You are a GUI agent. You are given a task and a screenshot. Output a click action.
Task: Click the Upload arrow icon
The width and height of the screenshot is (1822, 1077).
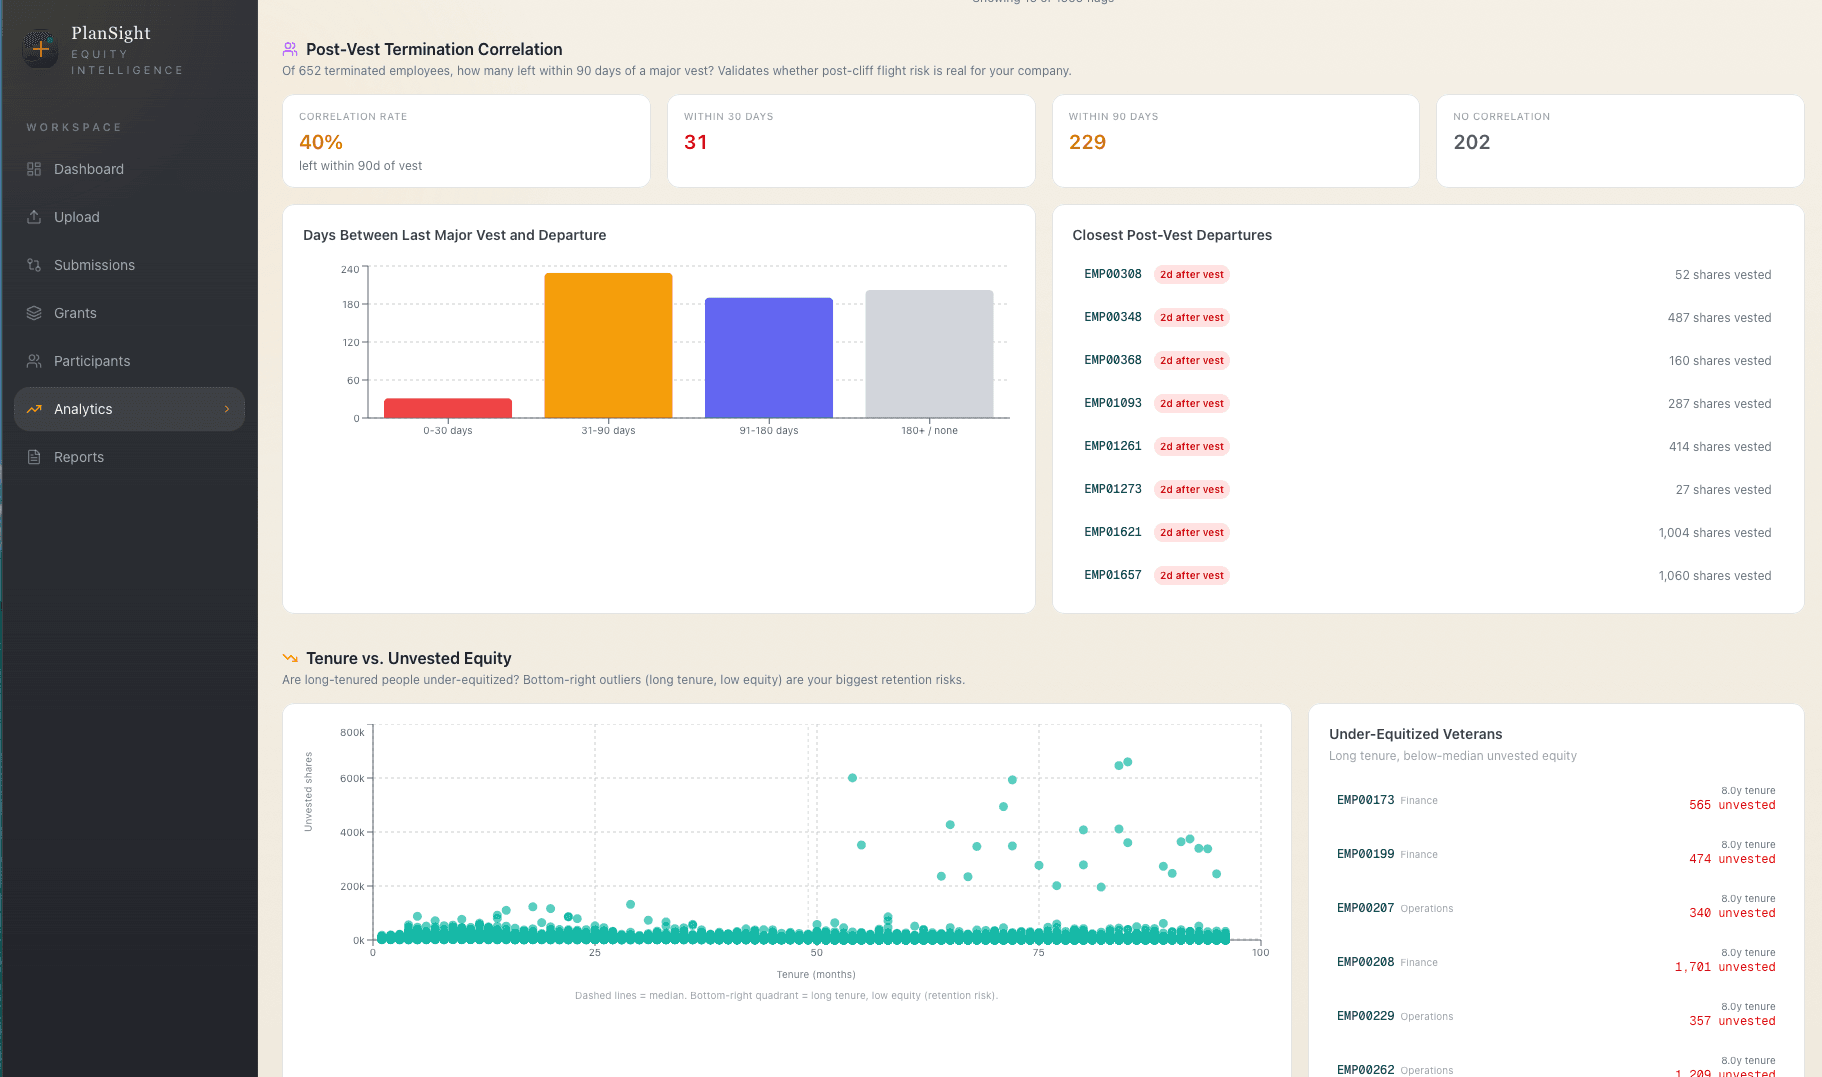click(34, 217)
